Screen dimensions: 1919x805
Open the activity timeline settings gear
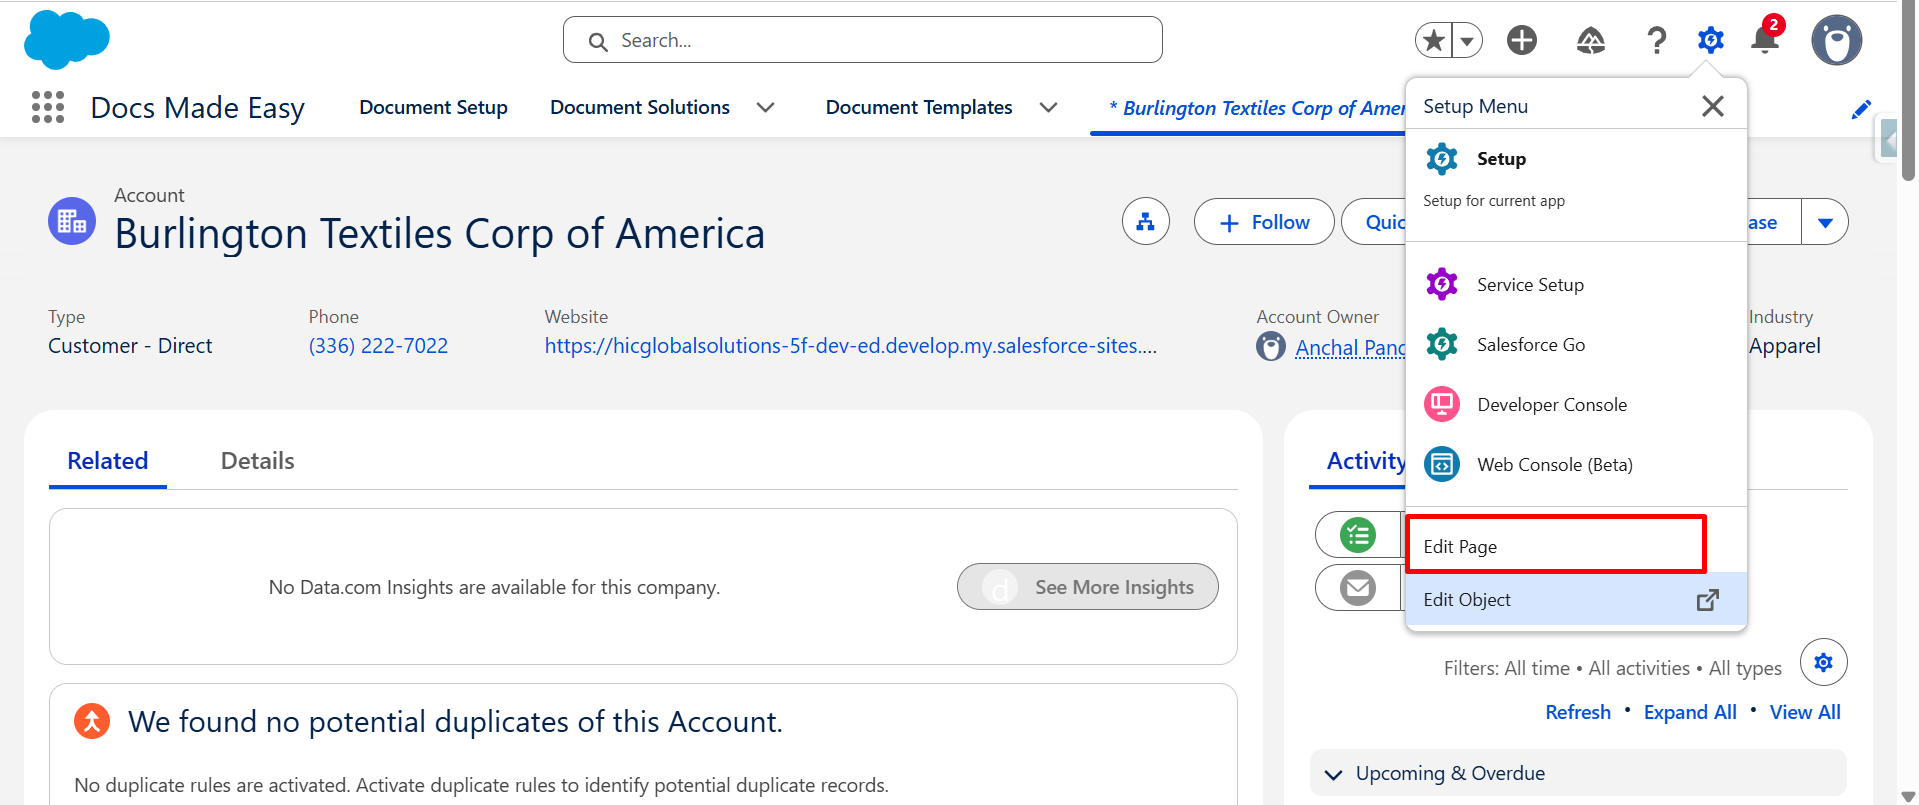click(x=1824, y=662)
